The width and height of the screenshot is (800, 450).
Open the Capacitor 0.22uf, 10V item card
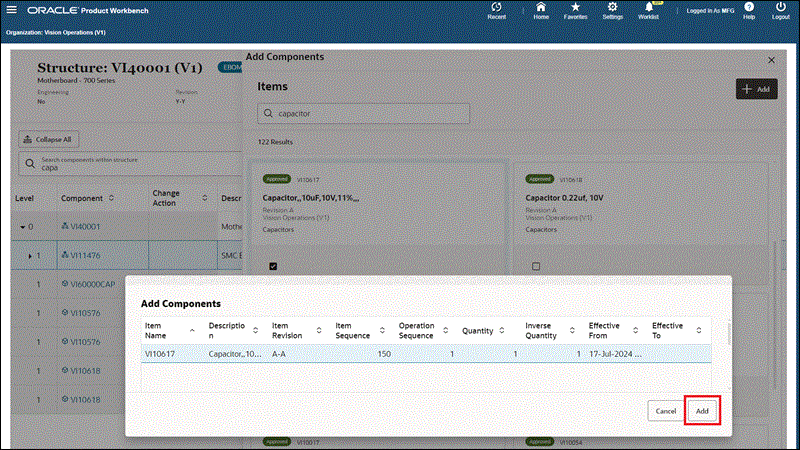pyautogui.click(x=564, y=198)
